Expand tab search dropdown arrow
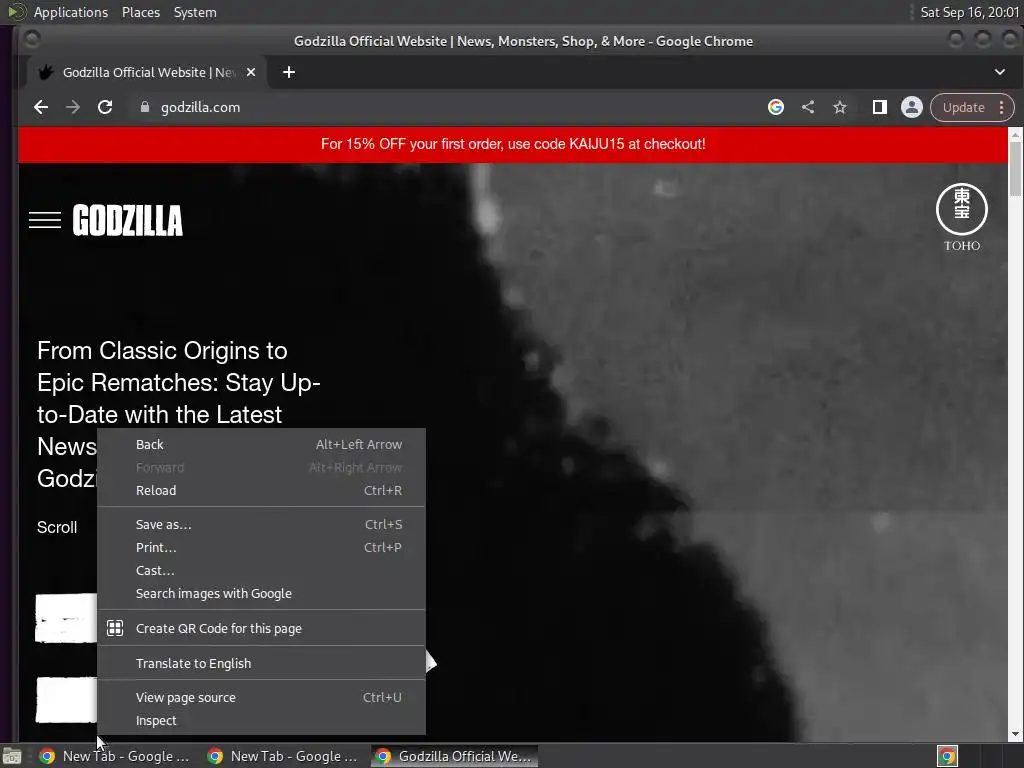This screenshot has width=1024, height=768. (1000, 72)
